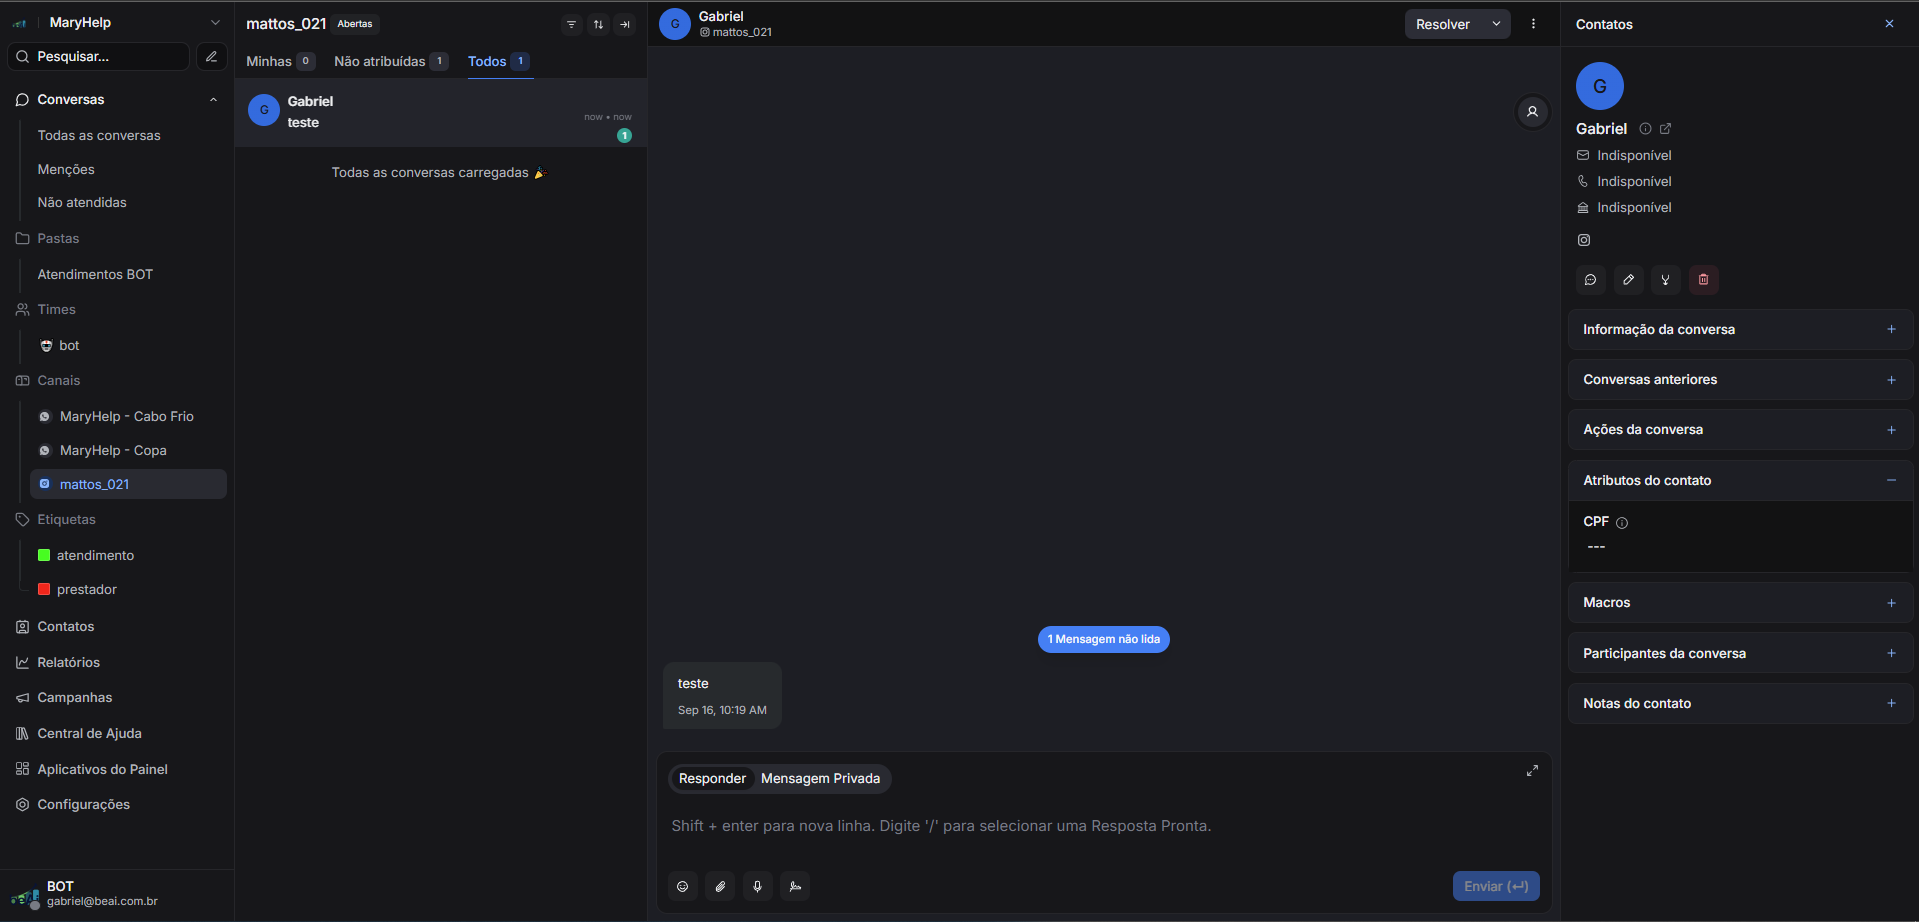This screenshot has height=922, width=1919.
Task: Open dropdown arrow beside Resolver
Action: click(x=1496, y=24)
